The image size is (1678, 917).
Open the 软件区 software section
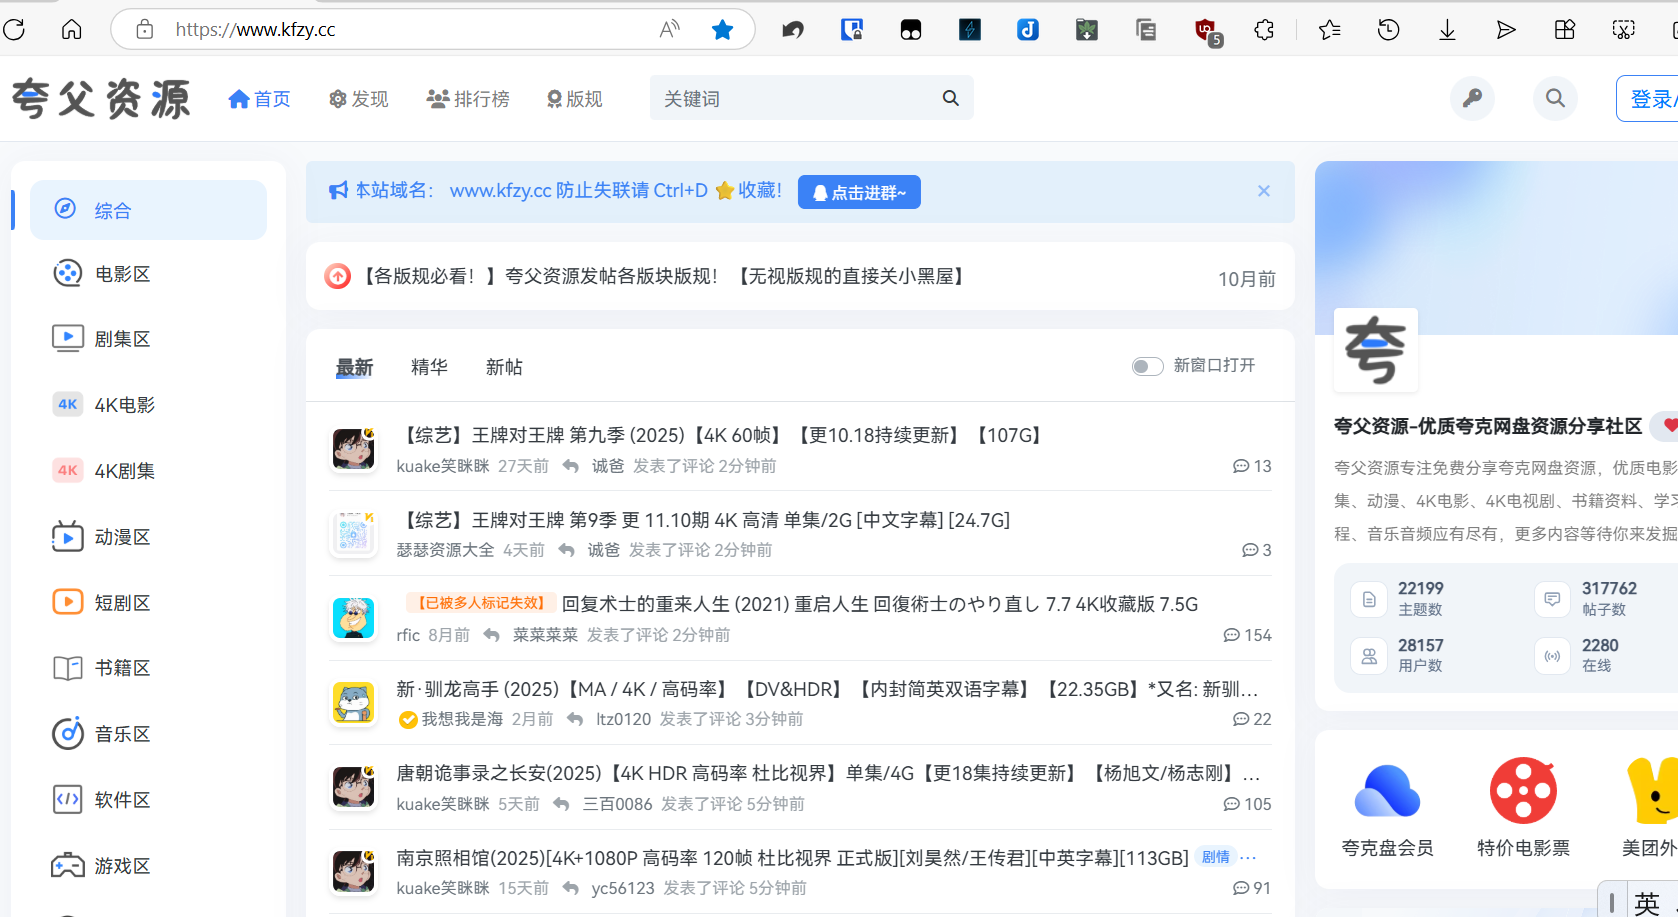(x=122, y=800)
